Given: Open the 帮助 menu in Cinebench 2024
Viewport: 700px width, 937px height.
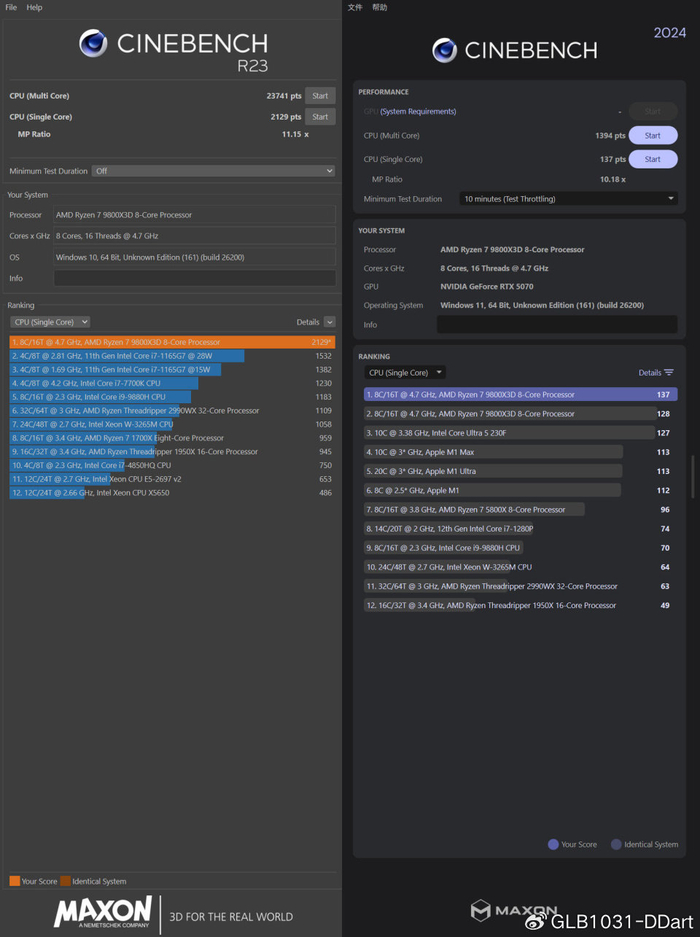Looking at the screenshot, I should tap(379, 7).
